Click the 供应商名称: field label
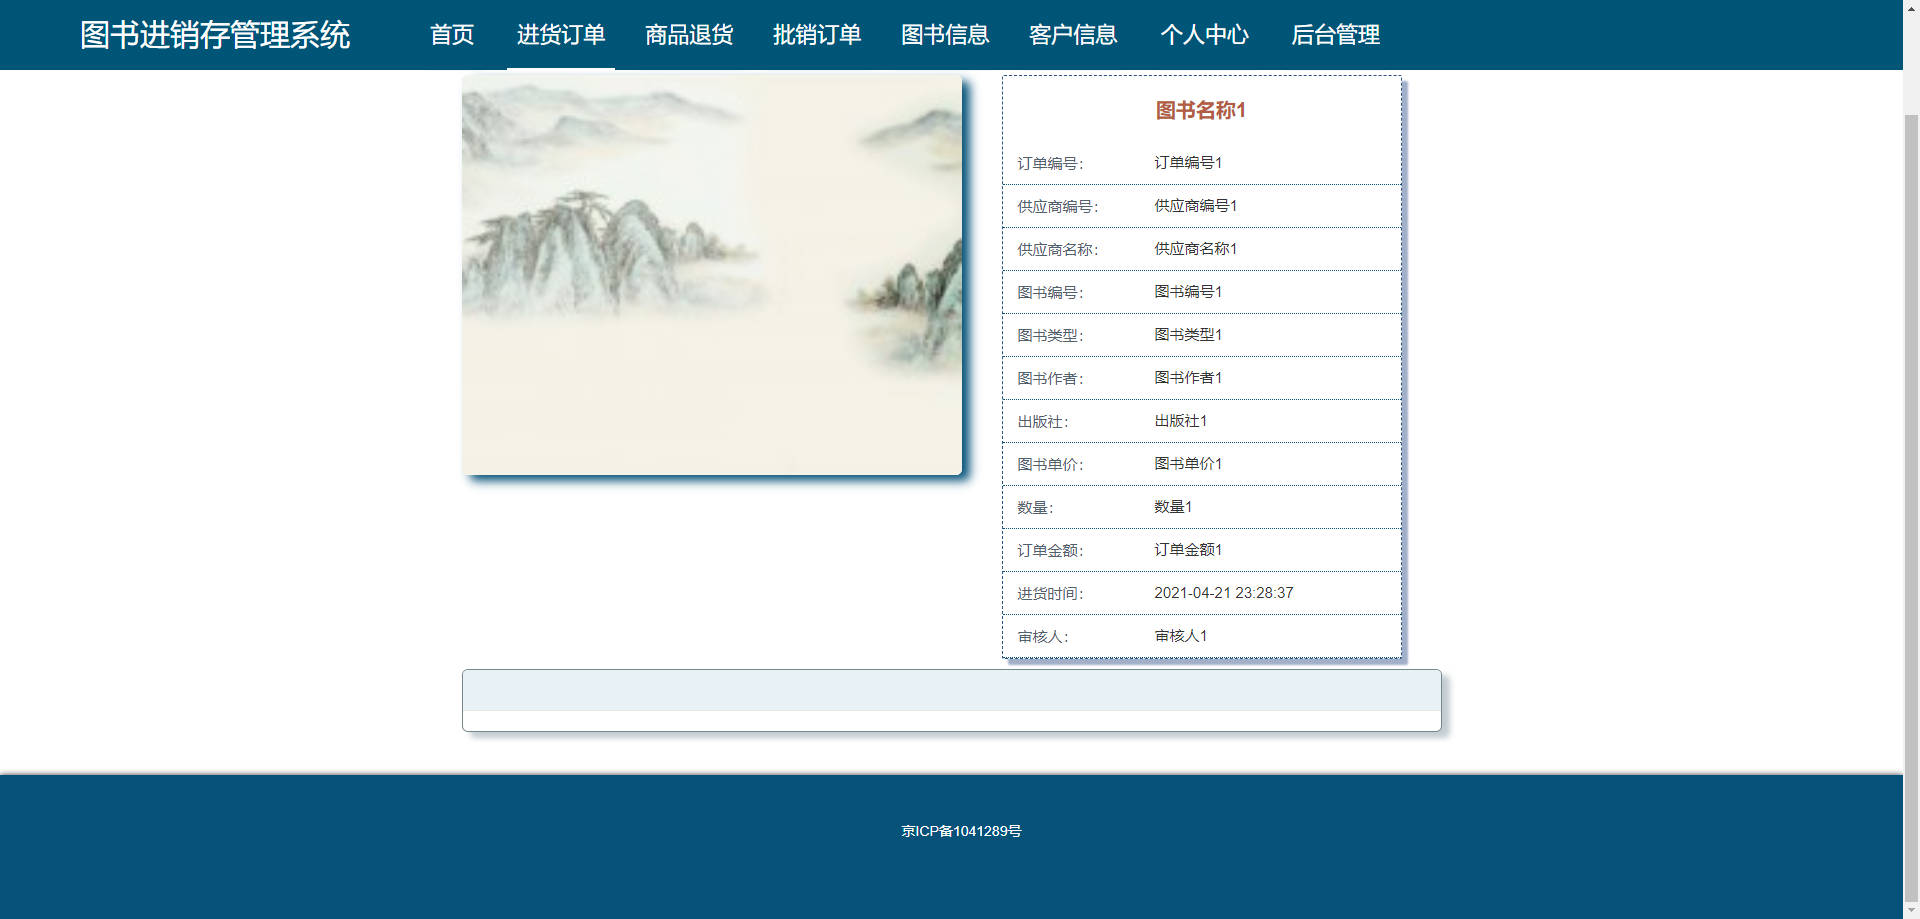 point(1058,249)
